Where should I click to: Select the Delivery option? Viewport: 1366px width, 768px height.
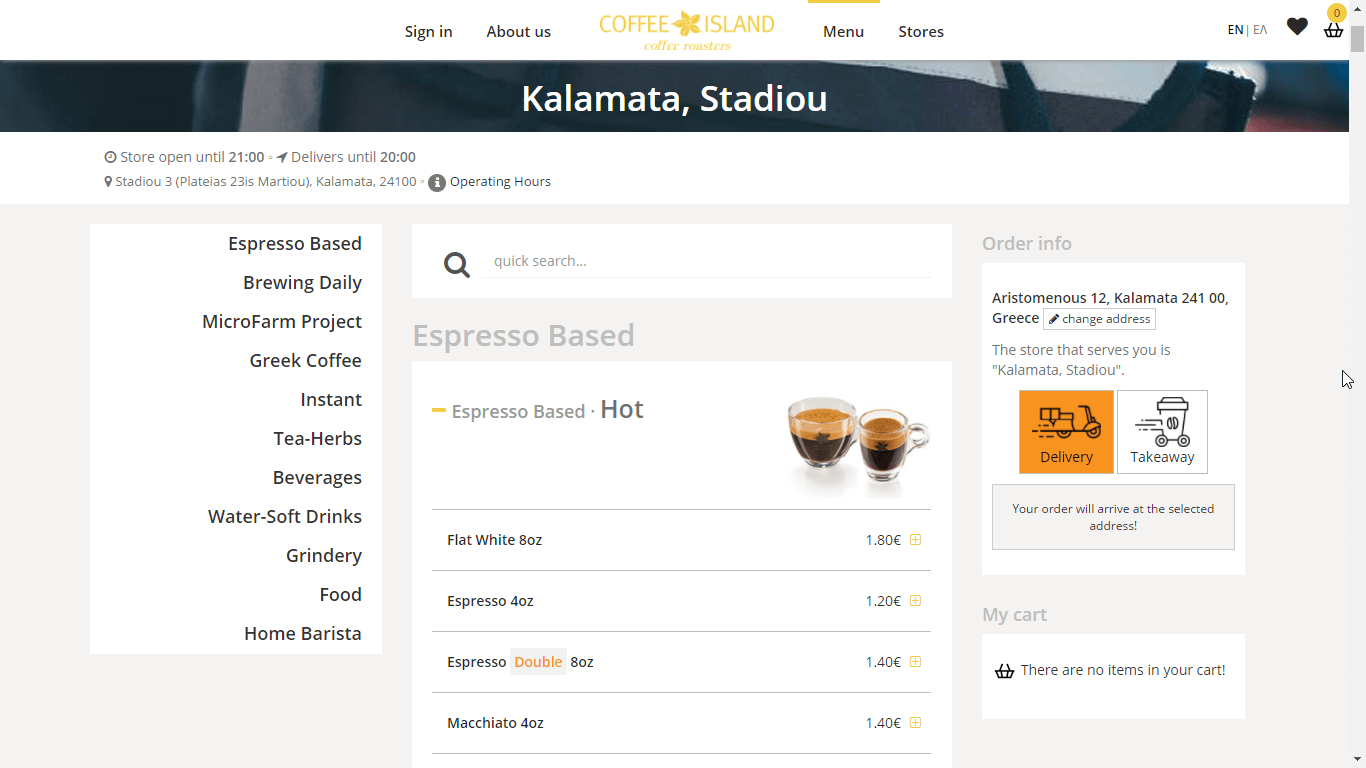pyautogui.click(x=1066, y=432)
